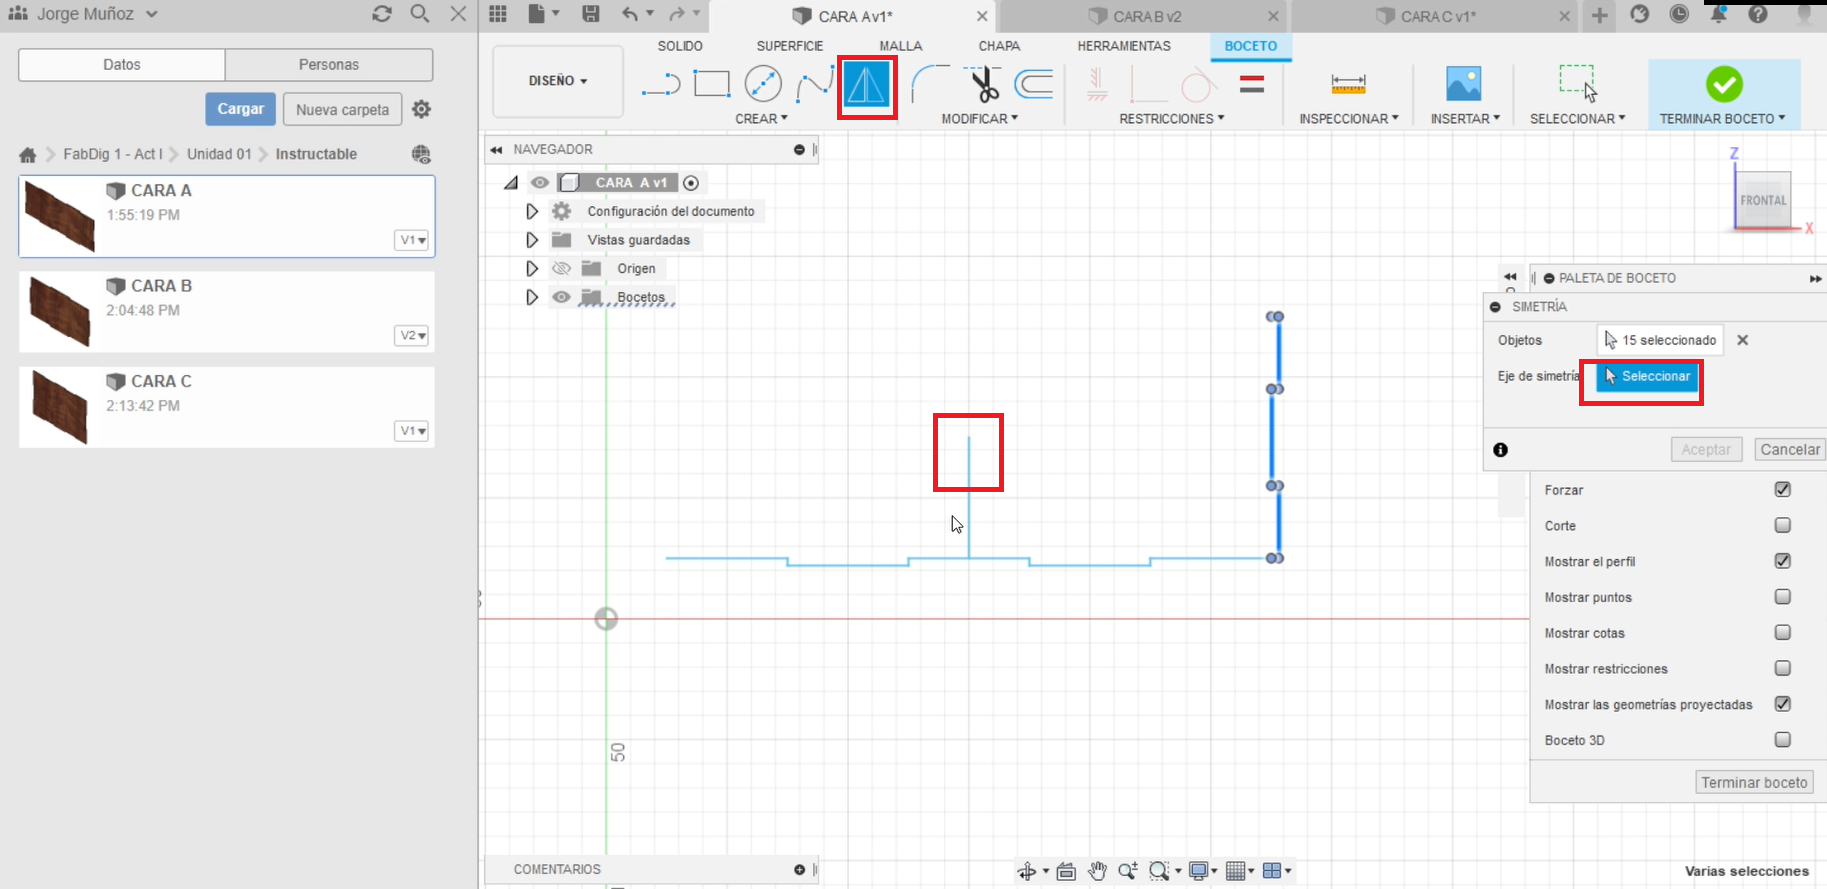The height and width of the screenshot is (889, 1827).
Task: Activate the Select tool icon
Action: 1578,83
